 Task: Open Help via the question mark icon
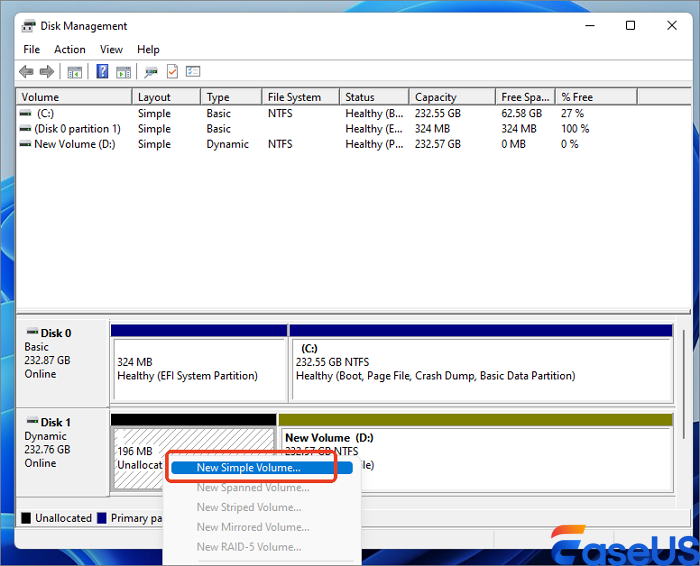tap(102, 71)
